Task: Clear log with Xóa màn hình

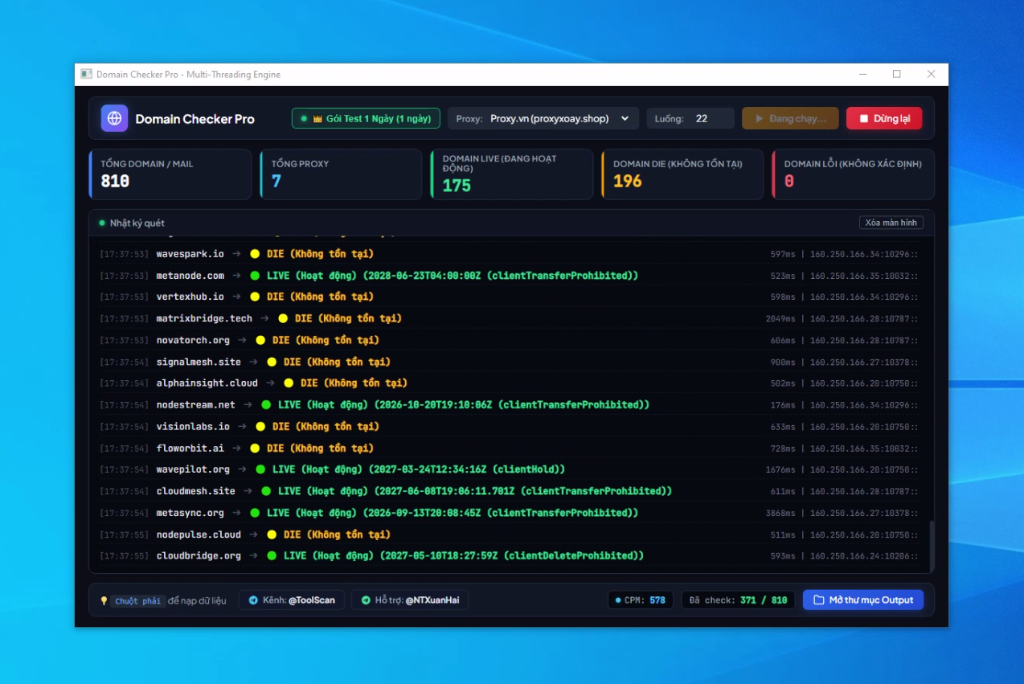Action: [x=891, y=223]
